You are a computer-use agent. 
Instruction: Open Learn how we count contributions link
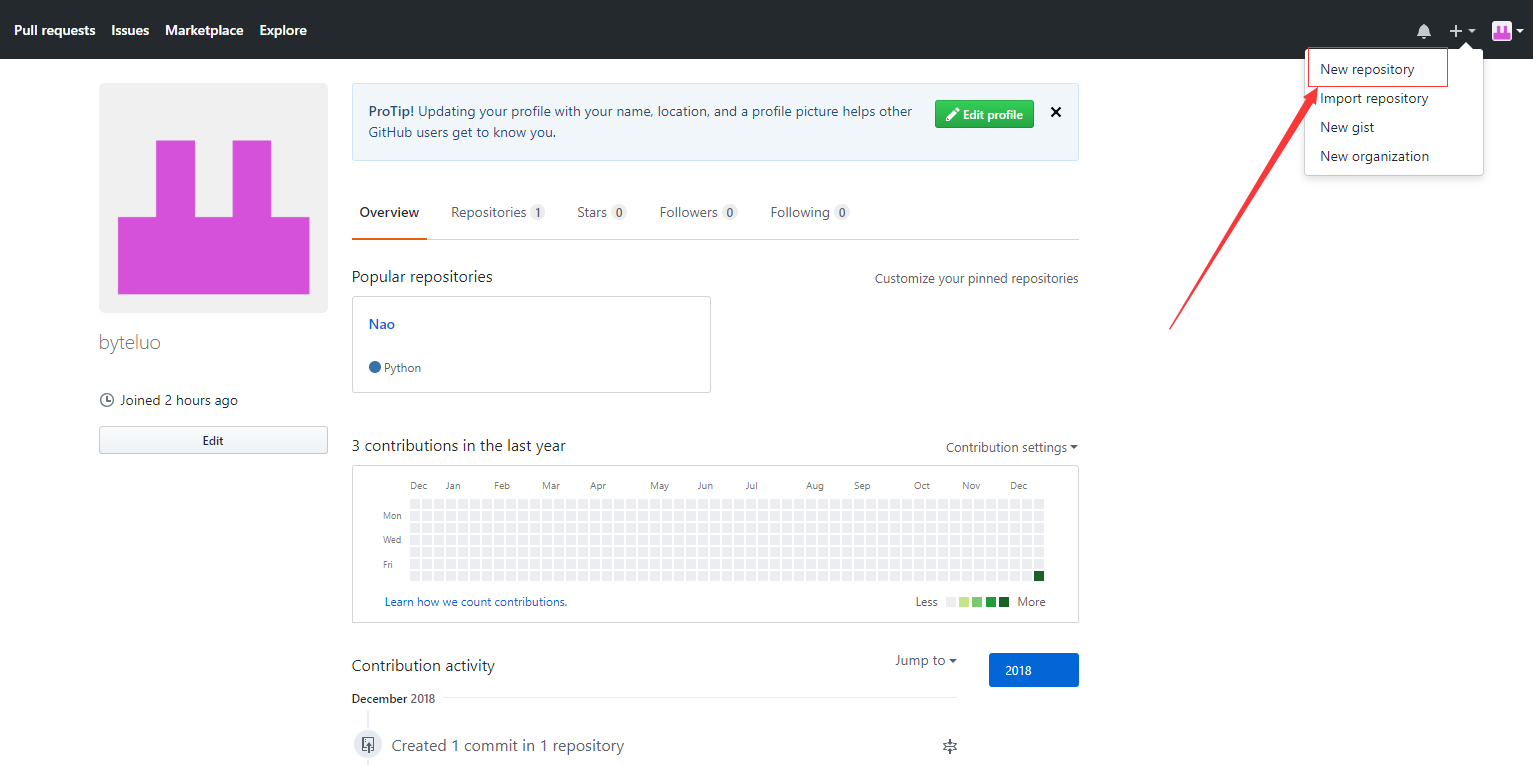point(476,602)
